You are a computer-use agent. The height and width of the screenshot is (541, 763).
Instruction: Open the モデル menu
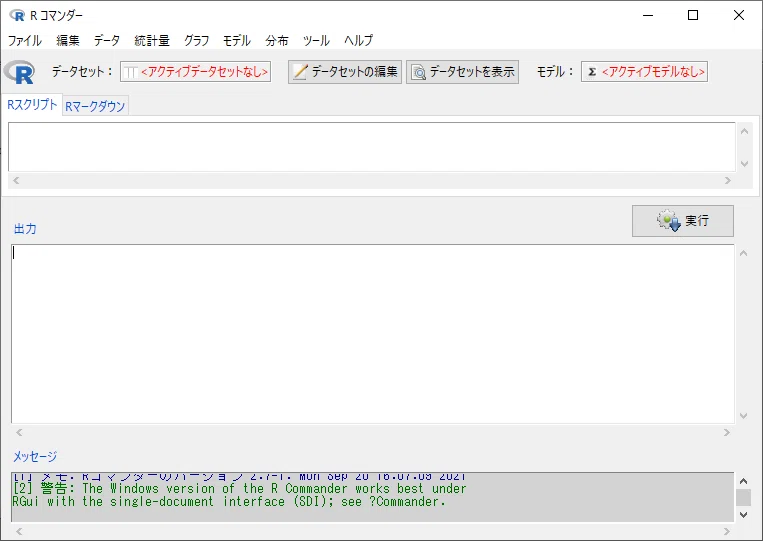click(237, 40)
